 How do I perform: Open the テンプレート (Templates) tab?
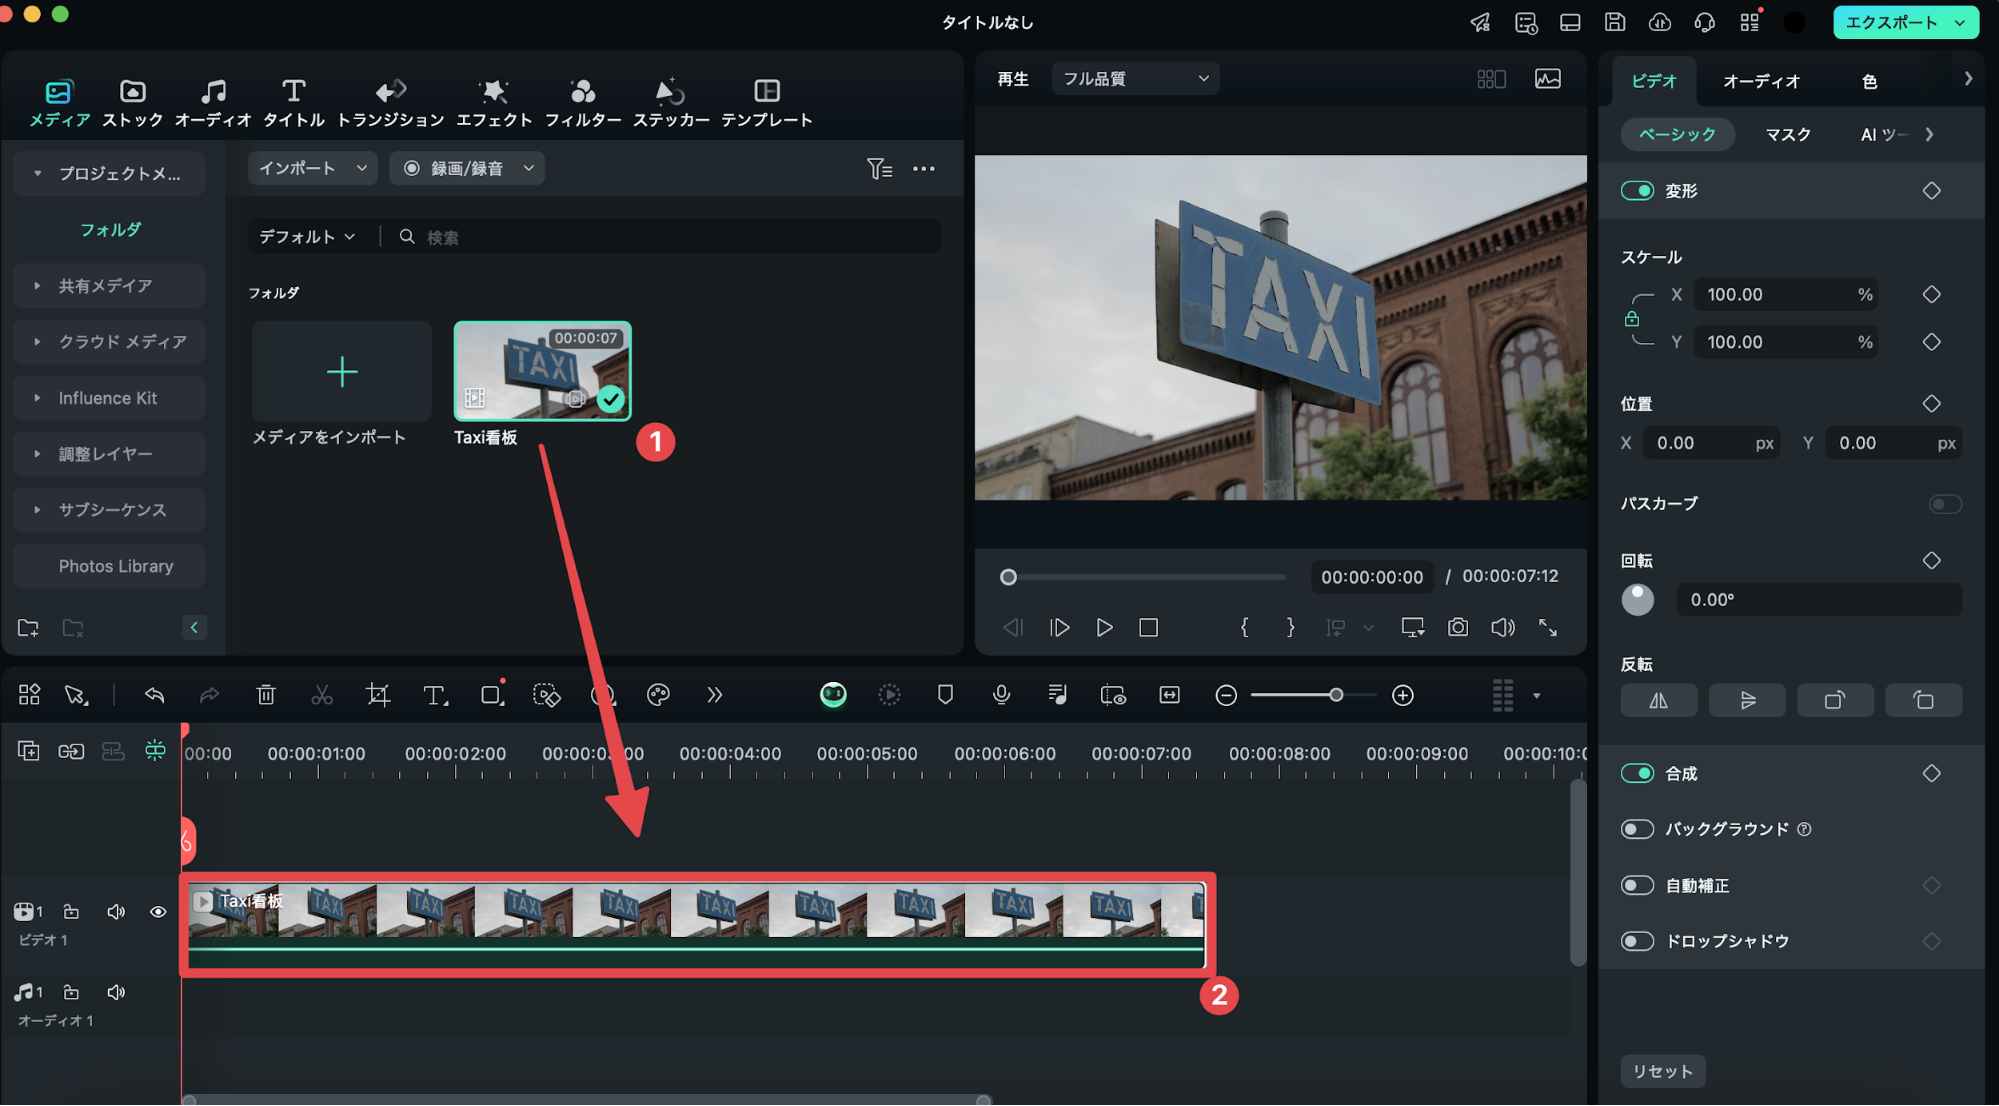coord(767,103)
